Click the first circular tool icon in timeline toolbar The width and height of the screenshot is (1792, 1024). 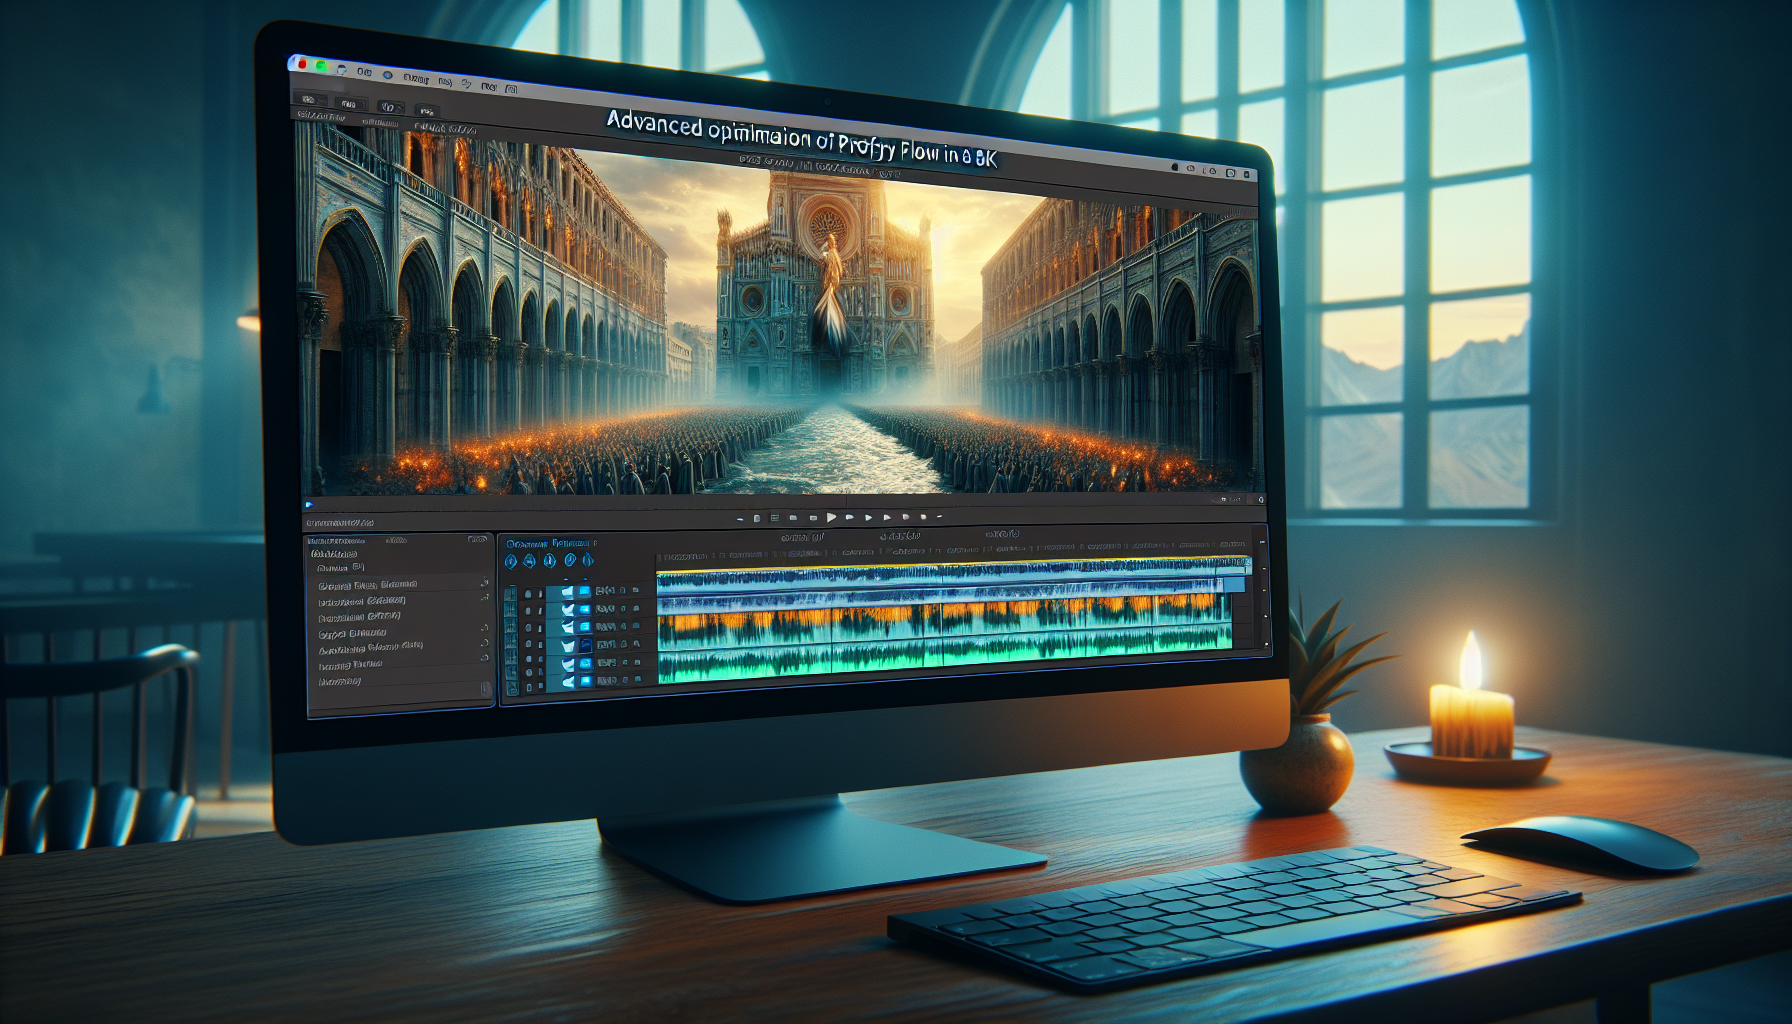tap(511, 560)
